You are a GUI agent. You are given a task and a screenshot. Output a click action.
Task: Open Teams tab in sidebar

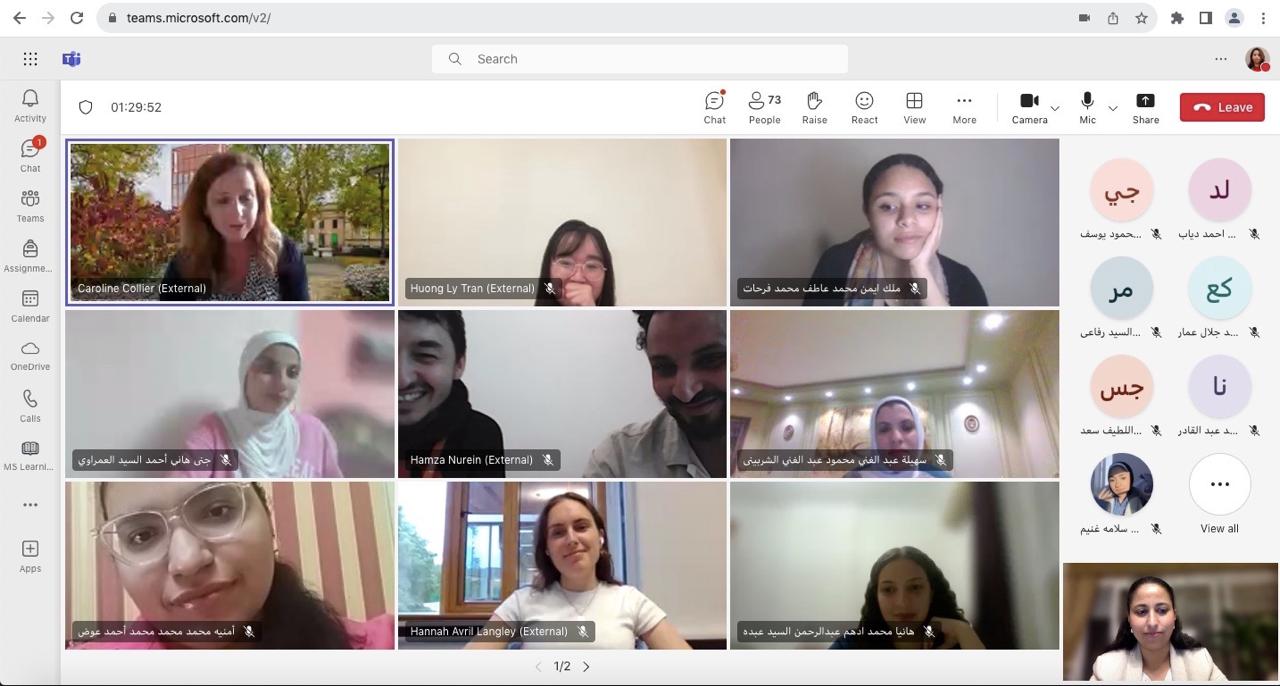click(30, 205)
